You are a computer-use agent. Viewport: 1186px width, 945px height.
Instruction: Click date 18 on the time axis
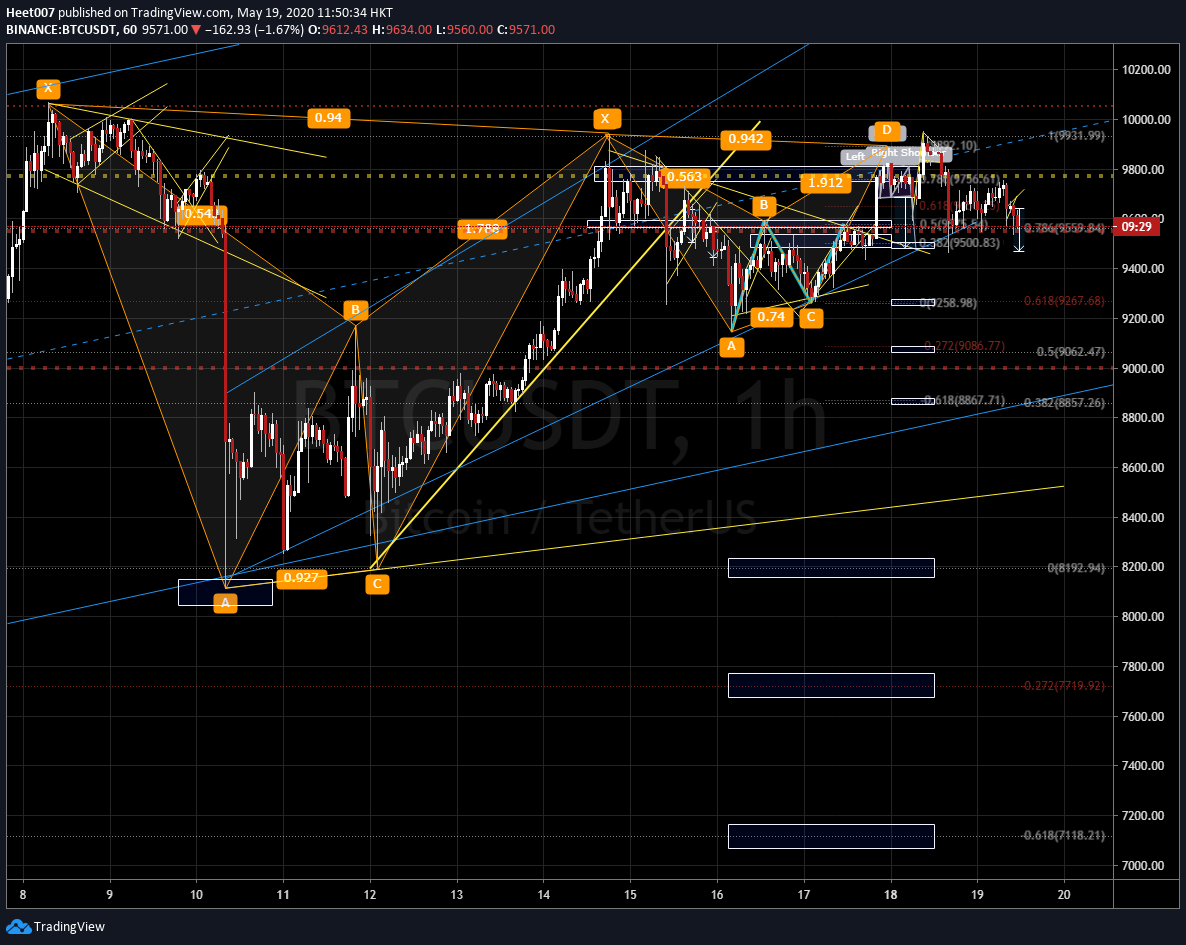click(891, 894)
